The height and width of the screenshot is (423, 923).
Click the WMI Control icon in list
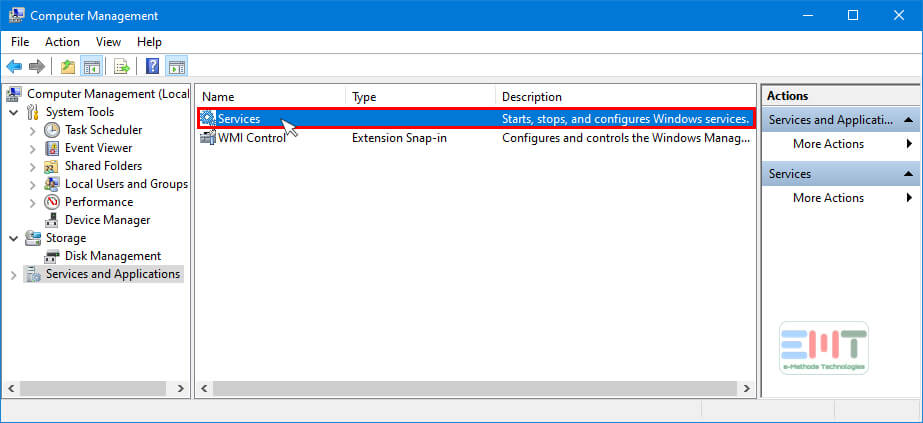[x=208, y=138]
